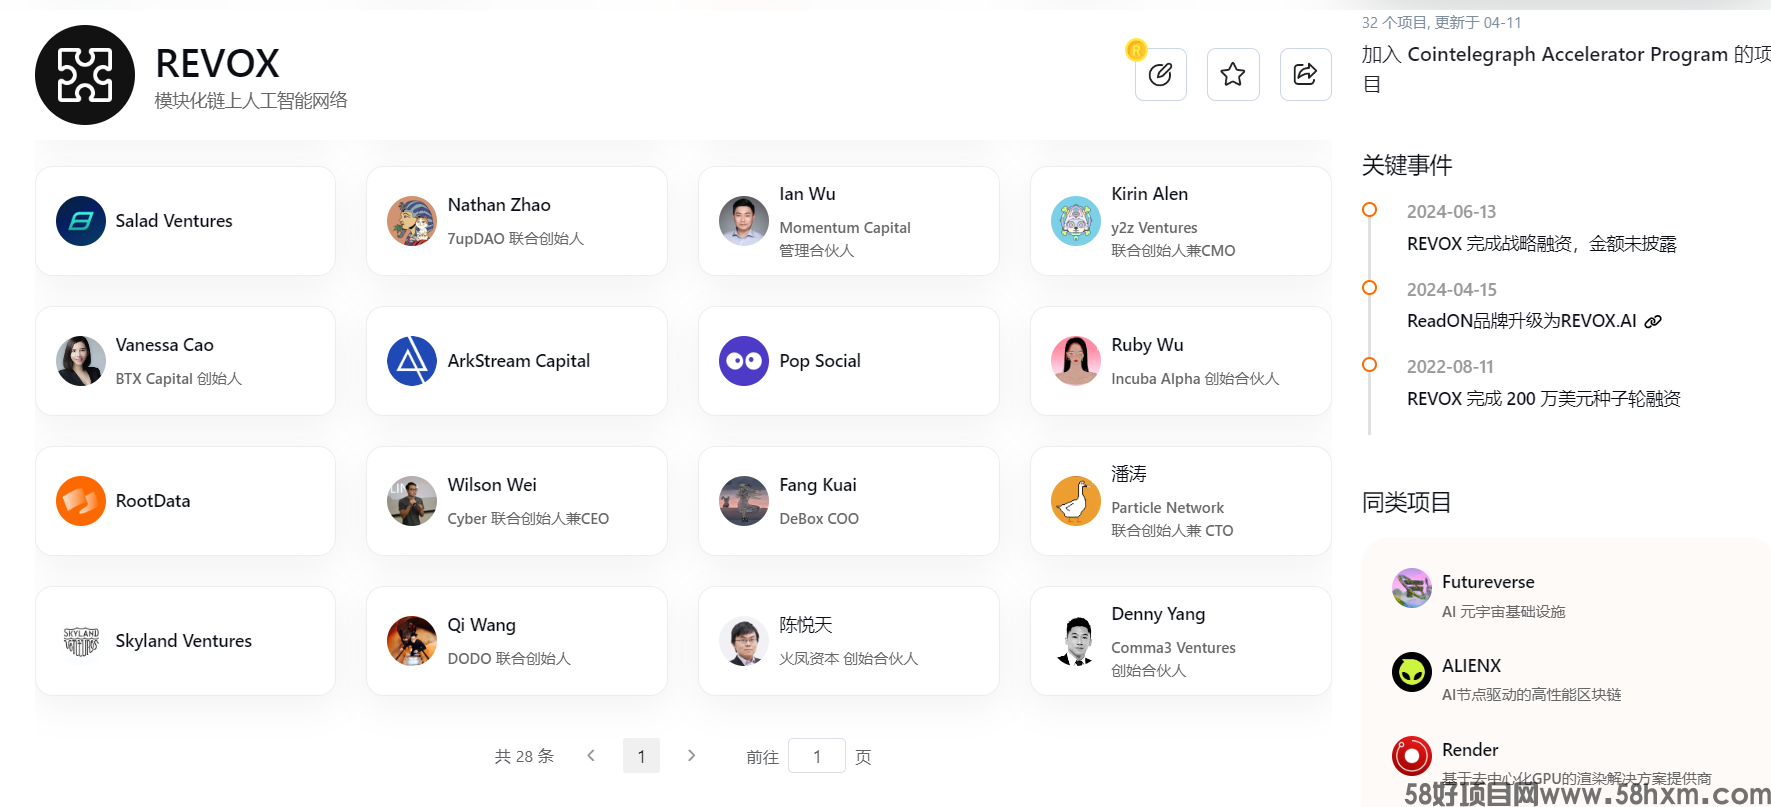Open the 潘涛 name link
The height and width of the screenshot is (807, 1771).
1129,474
